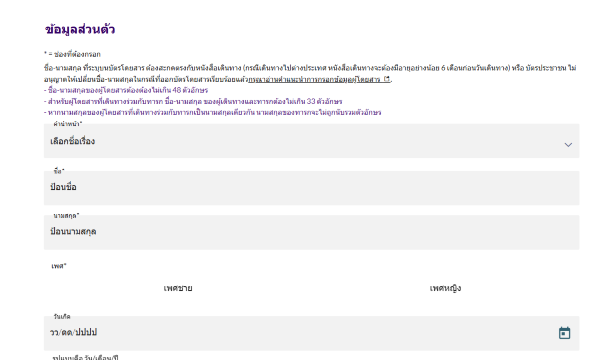Click the chevron arrow in title field
Image resolution: width=608 pixels, height=360 pixels.
coord(568,145)
